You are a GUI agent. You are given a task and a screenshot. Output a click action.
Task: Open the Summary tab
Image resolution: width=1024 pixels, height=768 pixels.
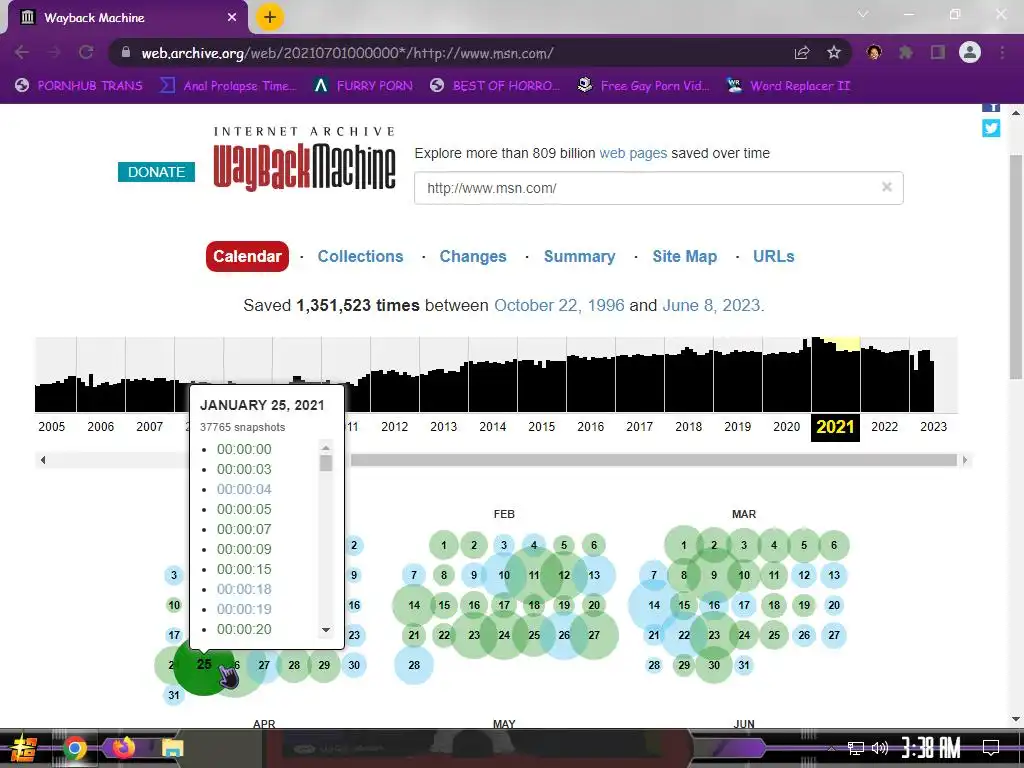[579, 256]
